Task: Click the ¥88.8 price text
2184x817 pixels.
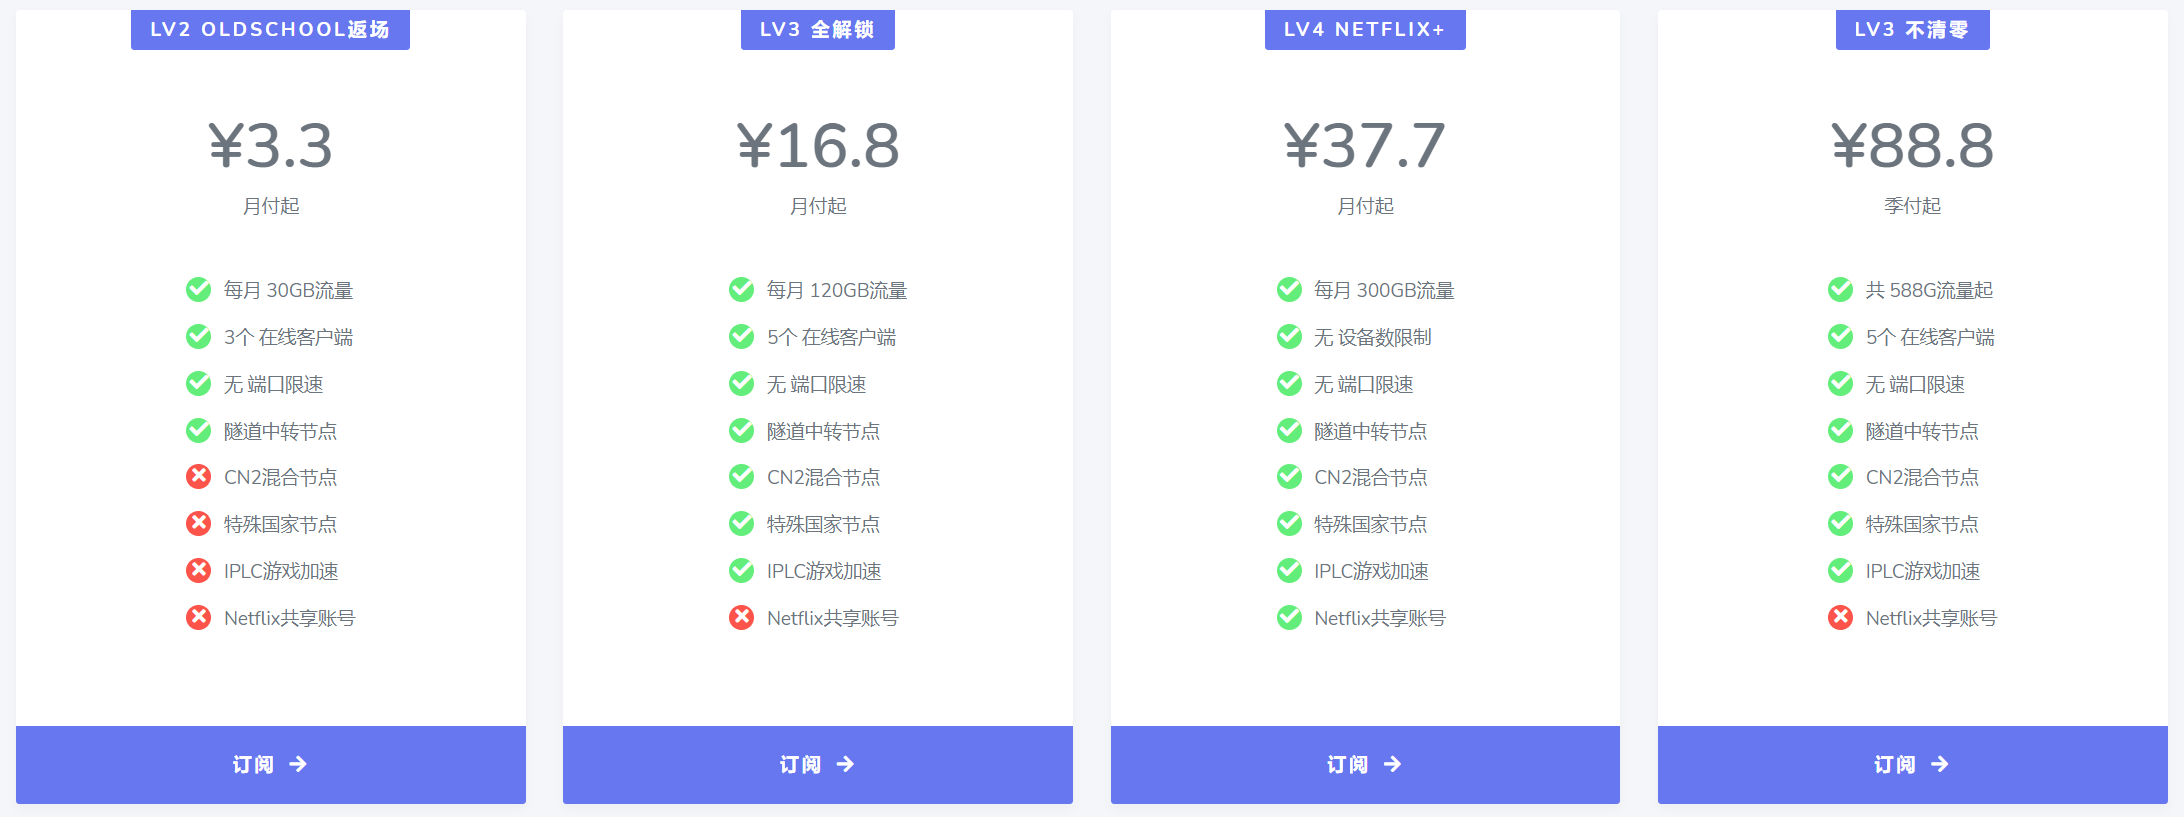Action: [x=1913, y=146]
